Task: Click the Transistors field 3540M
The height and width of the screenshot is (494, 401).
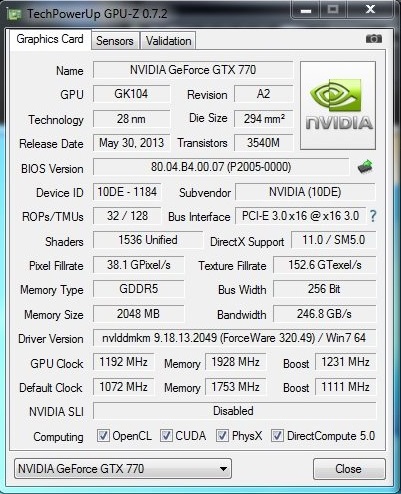Action: click(263, 143)
